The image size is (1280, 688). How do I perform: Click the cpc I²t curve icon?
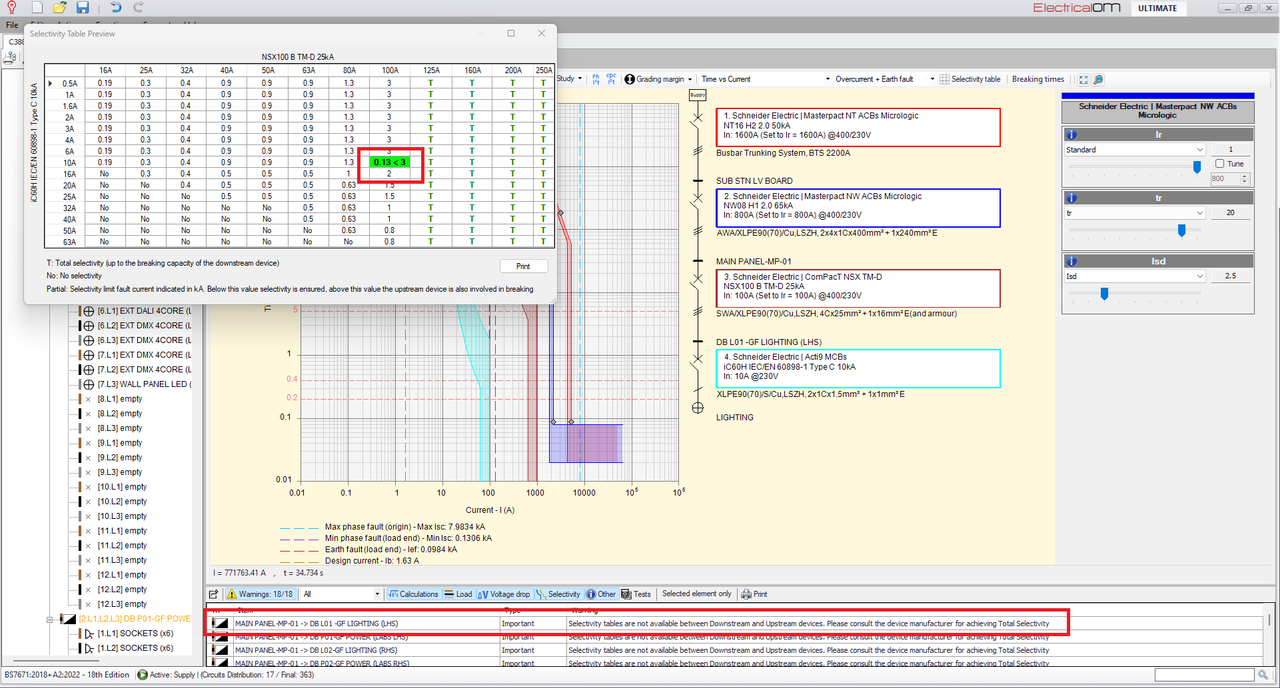coord(611,79)
